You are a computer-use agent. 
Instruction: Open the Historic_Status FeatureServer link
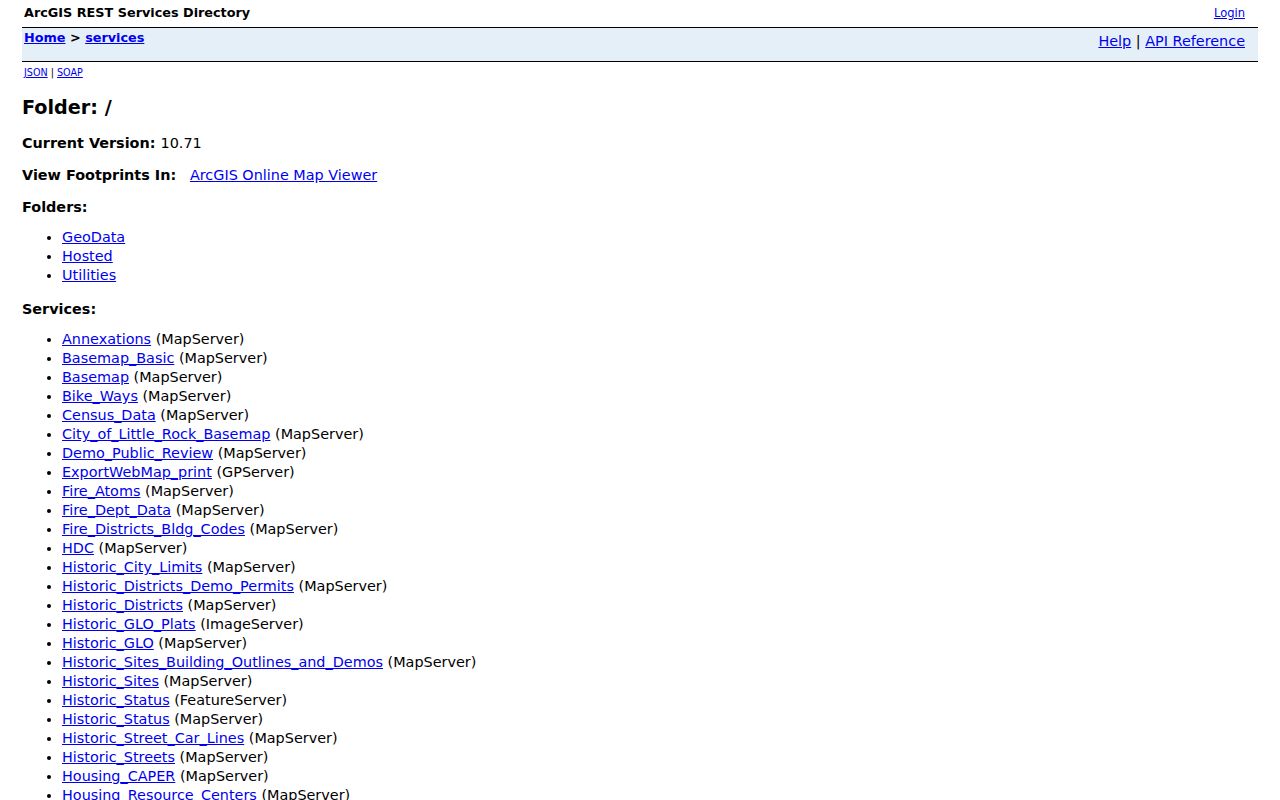(x=116, y=700)
